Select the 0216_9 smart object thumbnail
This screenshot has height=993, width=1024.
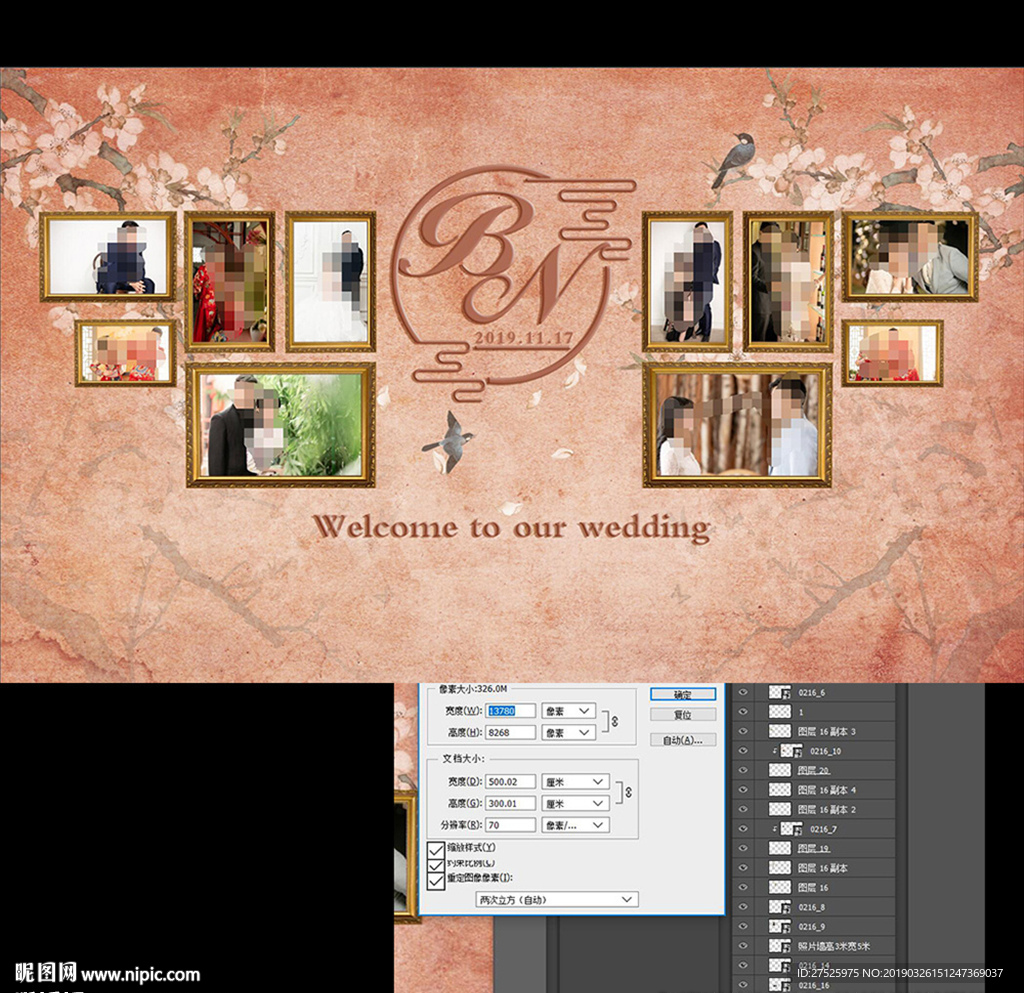pyautogui.click(x=780, y=926)
